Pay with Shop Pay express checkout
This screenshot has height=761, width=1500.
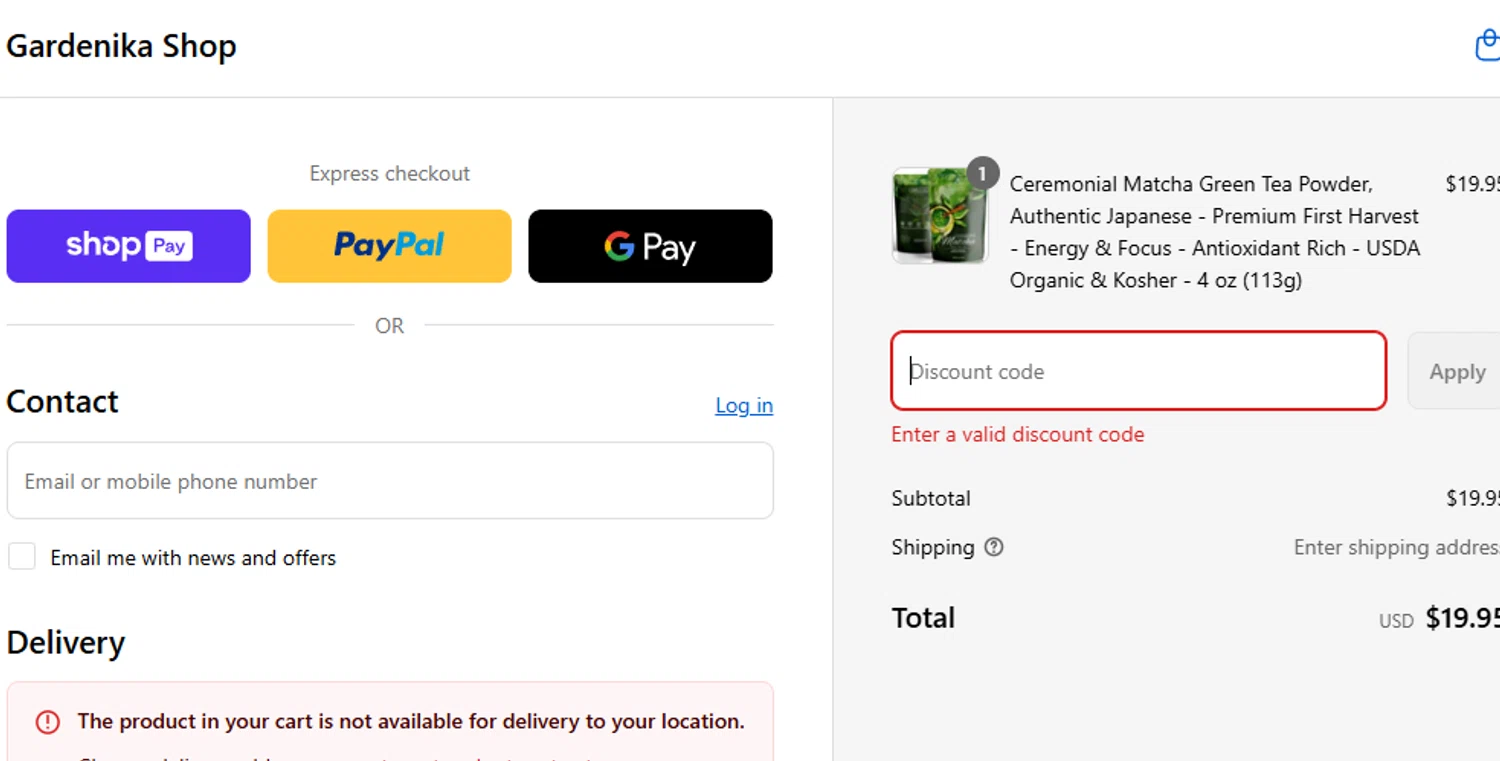(x=129, y=246)
